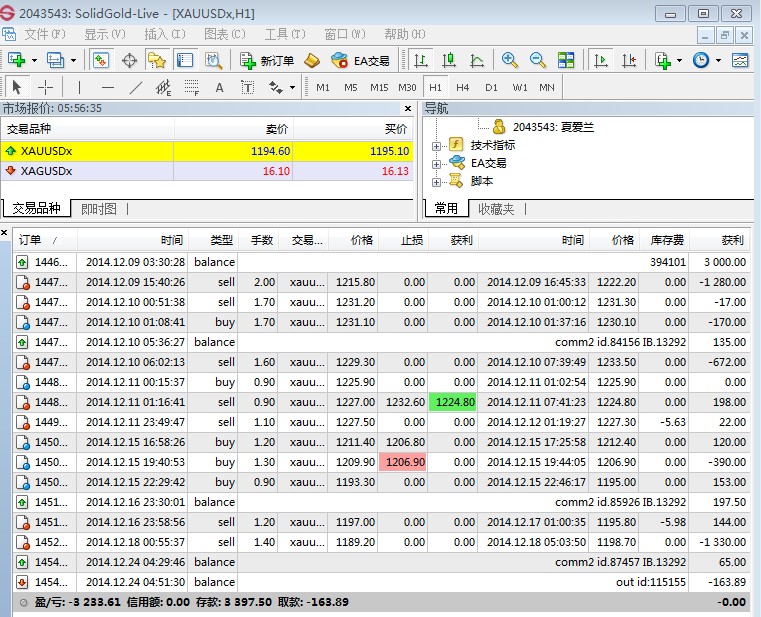Image resolution: width=761 pixels, height=617 pixels.
Task: Open the 插入 menu
Action: pyautogui.click(x=165, y=34)
